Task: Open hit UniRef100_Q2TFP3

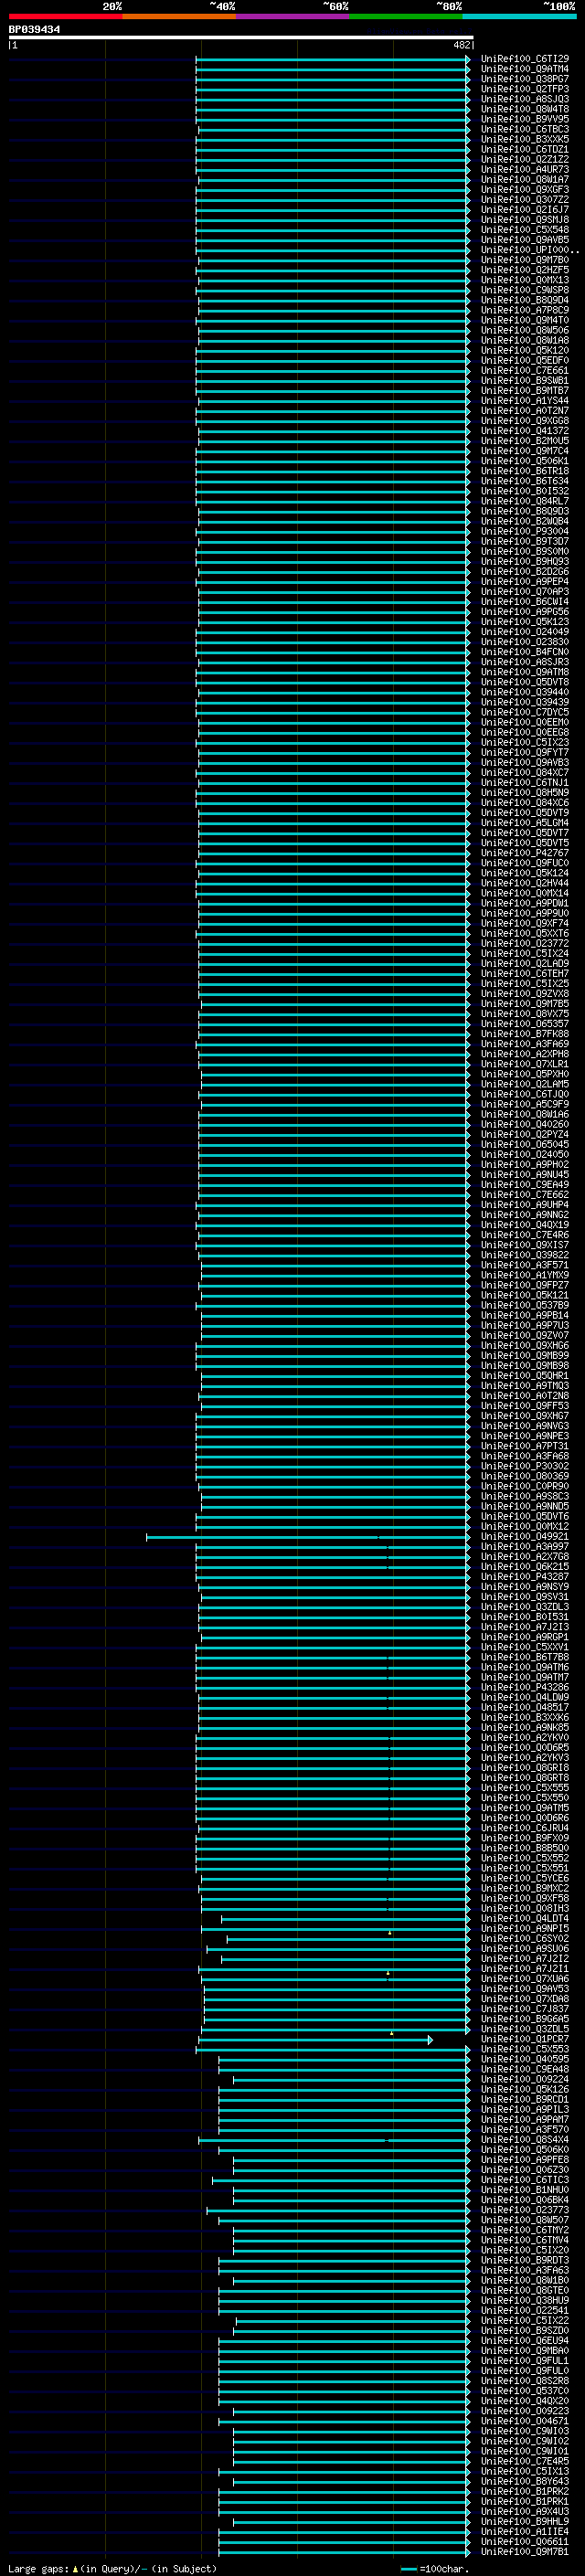Action: click(525, 89)
